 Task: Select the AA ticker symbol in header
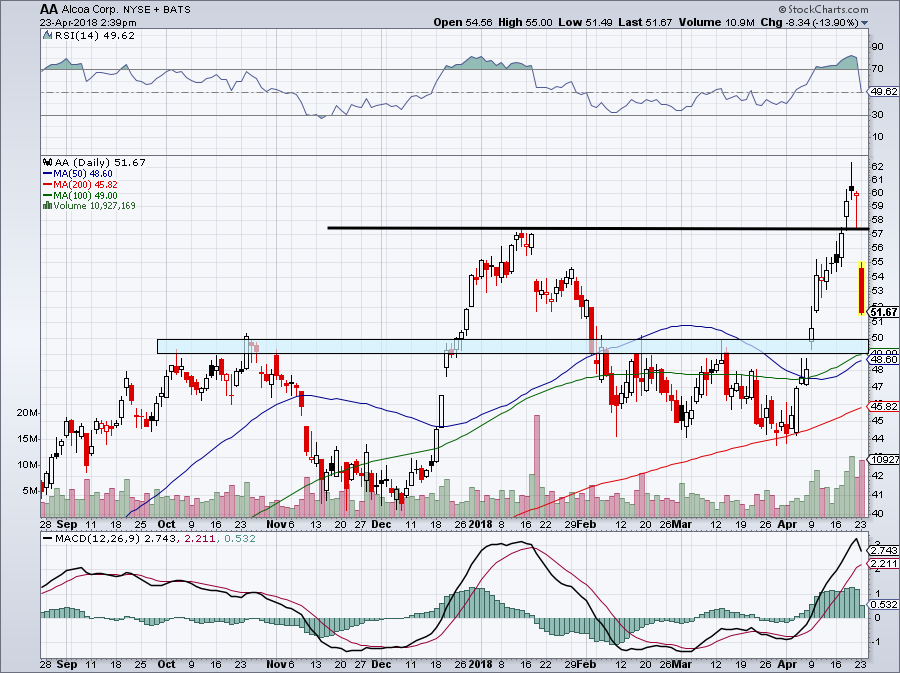pos(48,9)
